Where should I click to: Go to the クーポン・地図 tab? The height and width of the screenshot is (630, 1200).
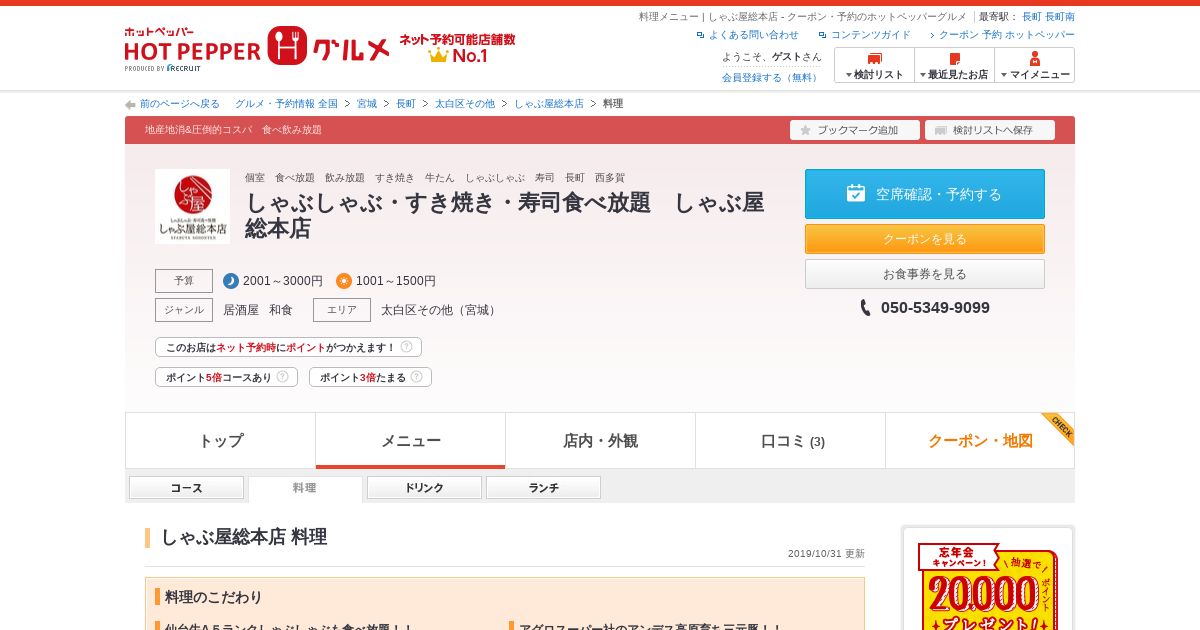[x=980, y=441]
